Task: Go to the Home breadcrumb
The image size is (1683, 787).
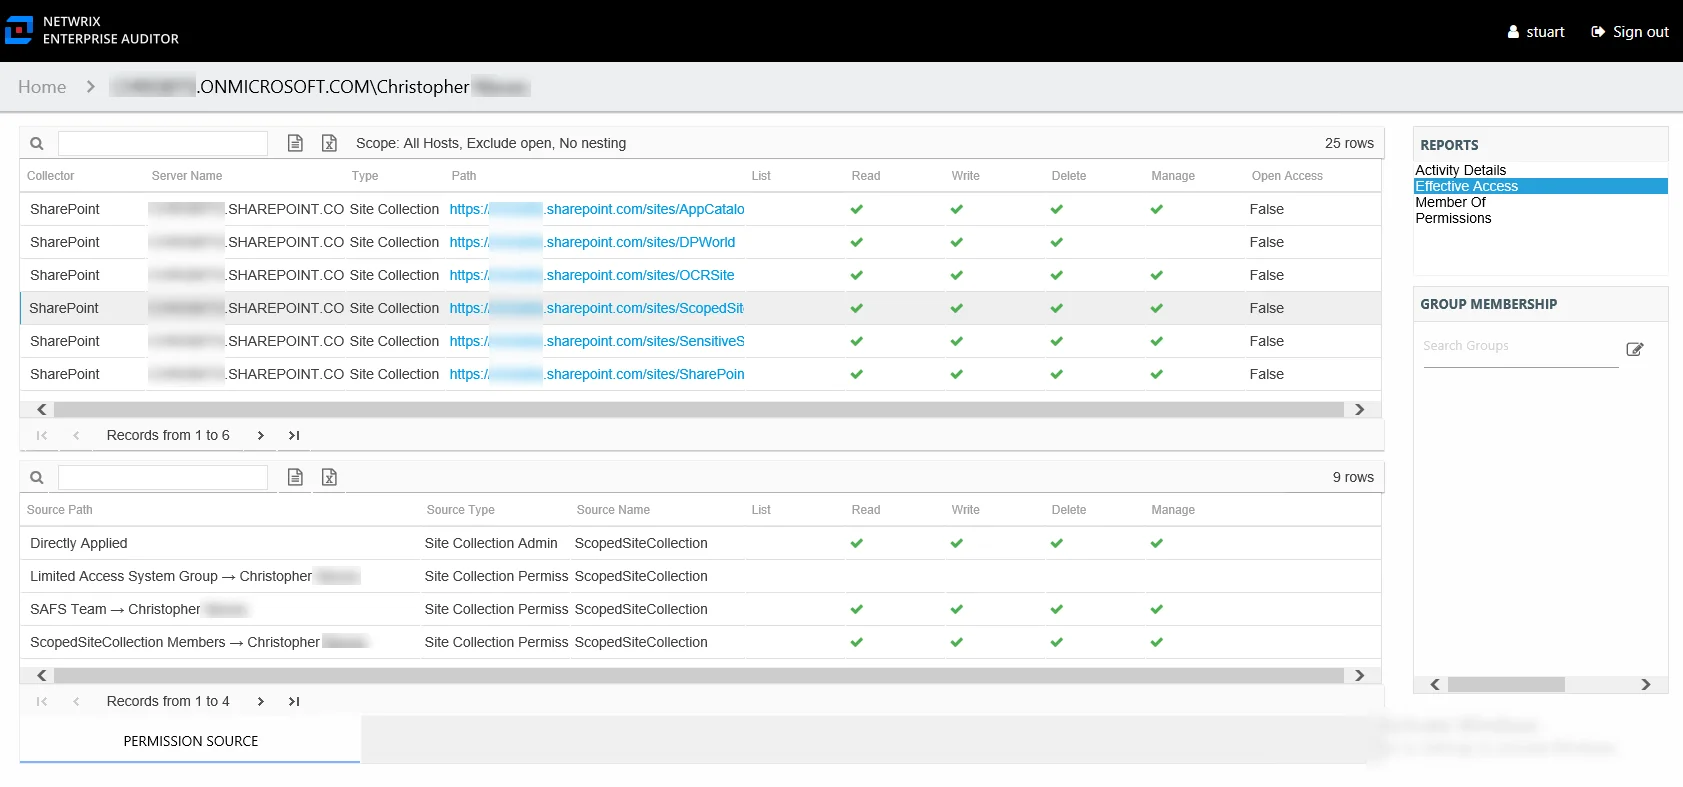Action: point(42,87)
